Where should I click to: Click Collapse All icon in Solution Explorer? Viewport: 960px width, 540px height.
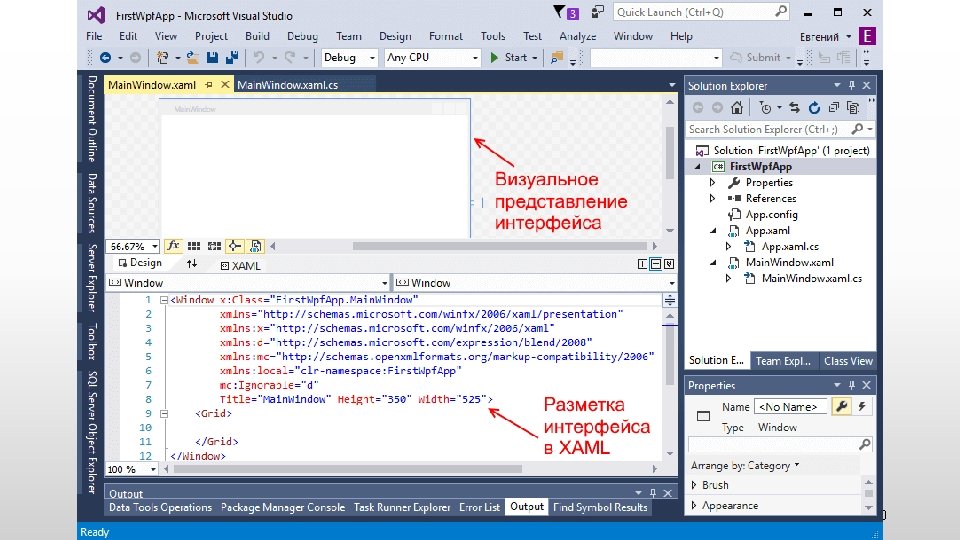pyautogui.click(x=833, y=108)
